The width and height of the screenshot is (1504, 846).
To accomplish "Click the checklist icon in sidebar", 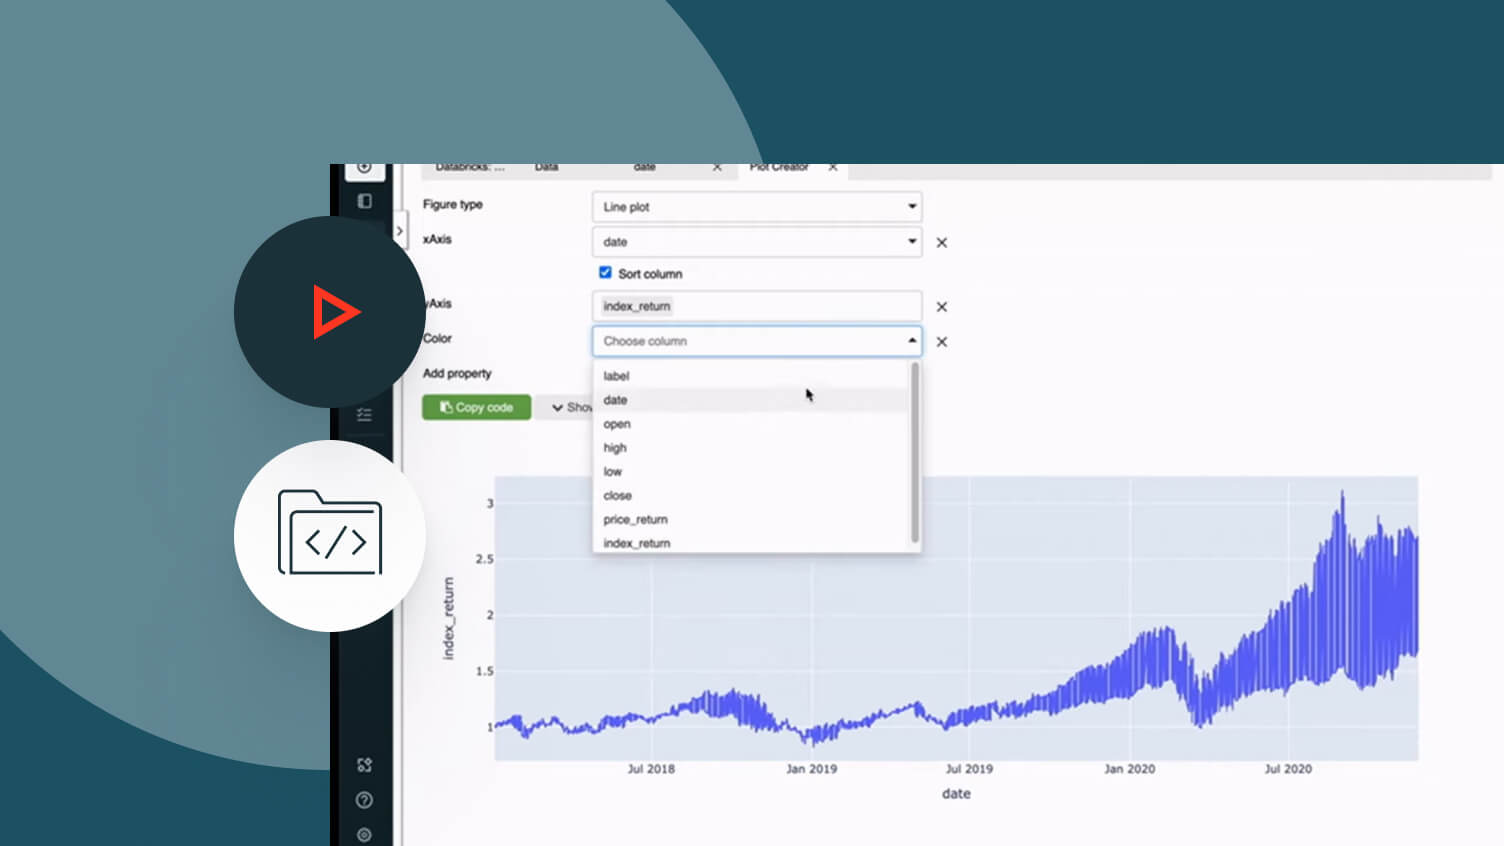I will (364, 414).
